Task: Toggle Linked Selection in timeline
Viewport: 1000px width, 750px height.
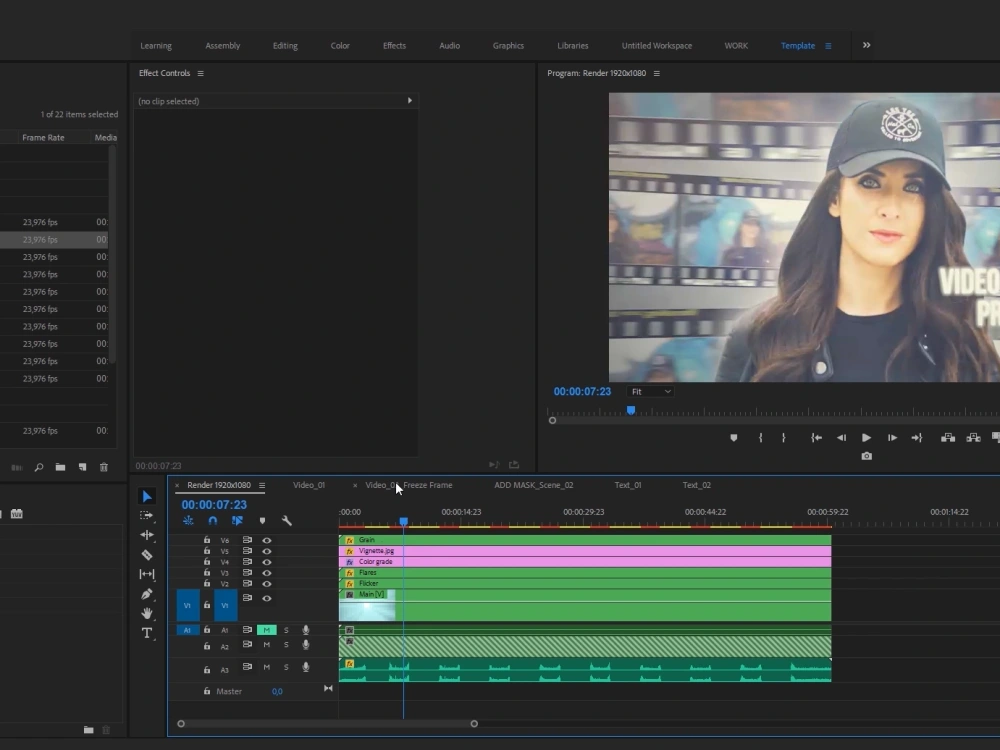Action: click(237, 521)
